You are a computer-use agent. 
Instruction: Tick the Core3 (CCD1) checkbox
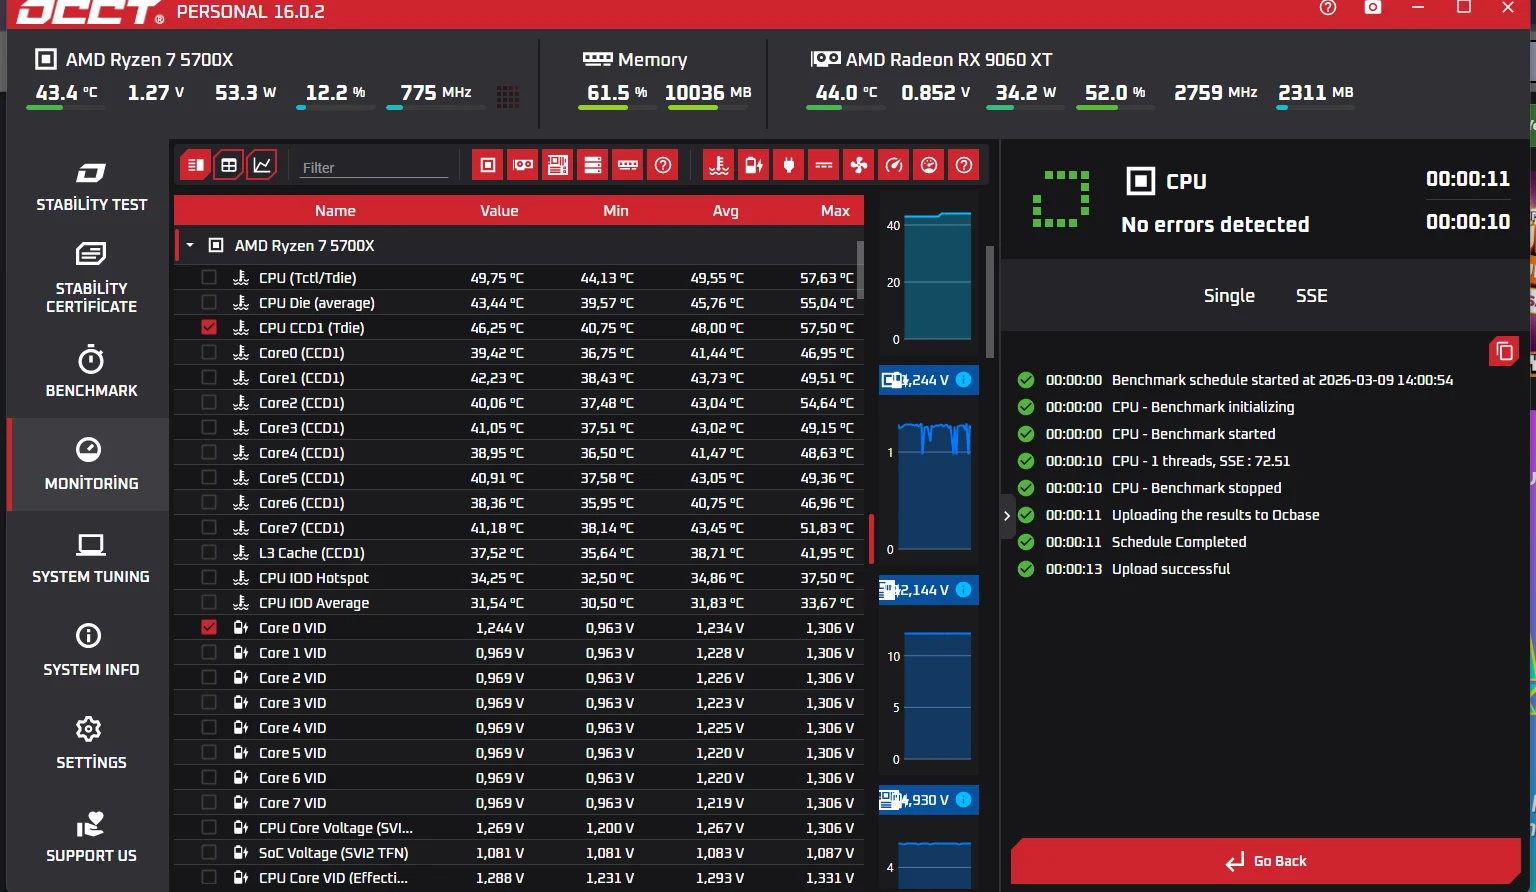point(209,427)
